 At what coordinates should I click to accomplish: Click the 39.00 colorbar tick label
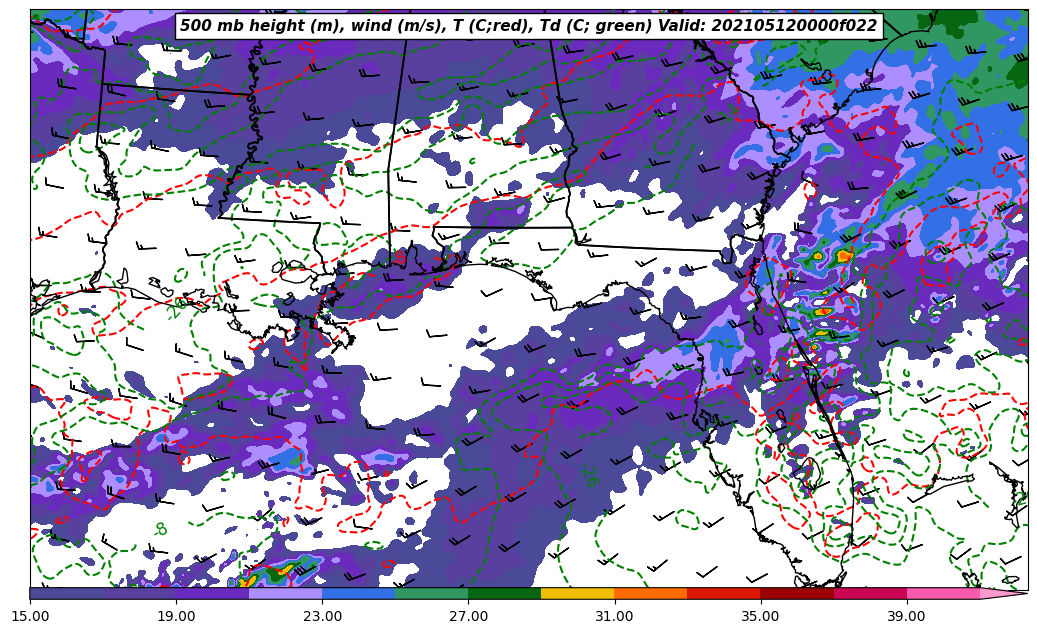click(906, 616)
